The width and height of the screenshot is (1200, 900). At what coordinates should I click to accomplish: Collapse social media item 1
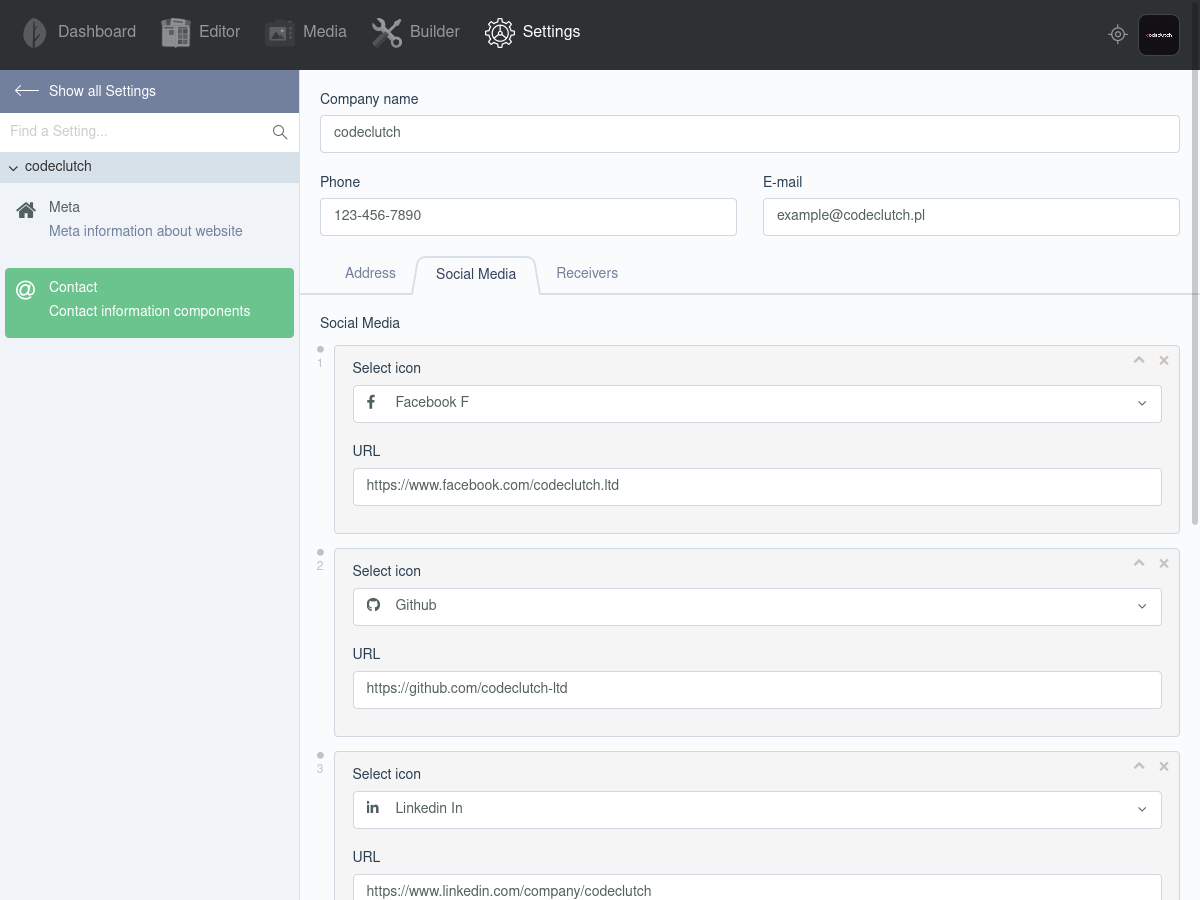pyautogui.click(x=1139, y=360)
